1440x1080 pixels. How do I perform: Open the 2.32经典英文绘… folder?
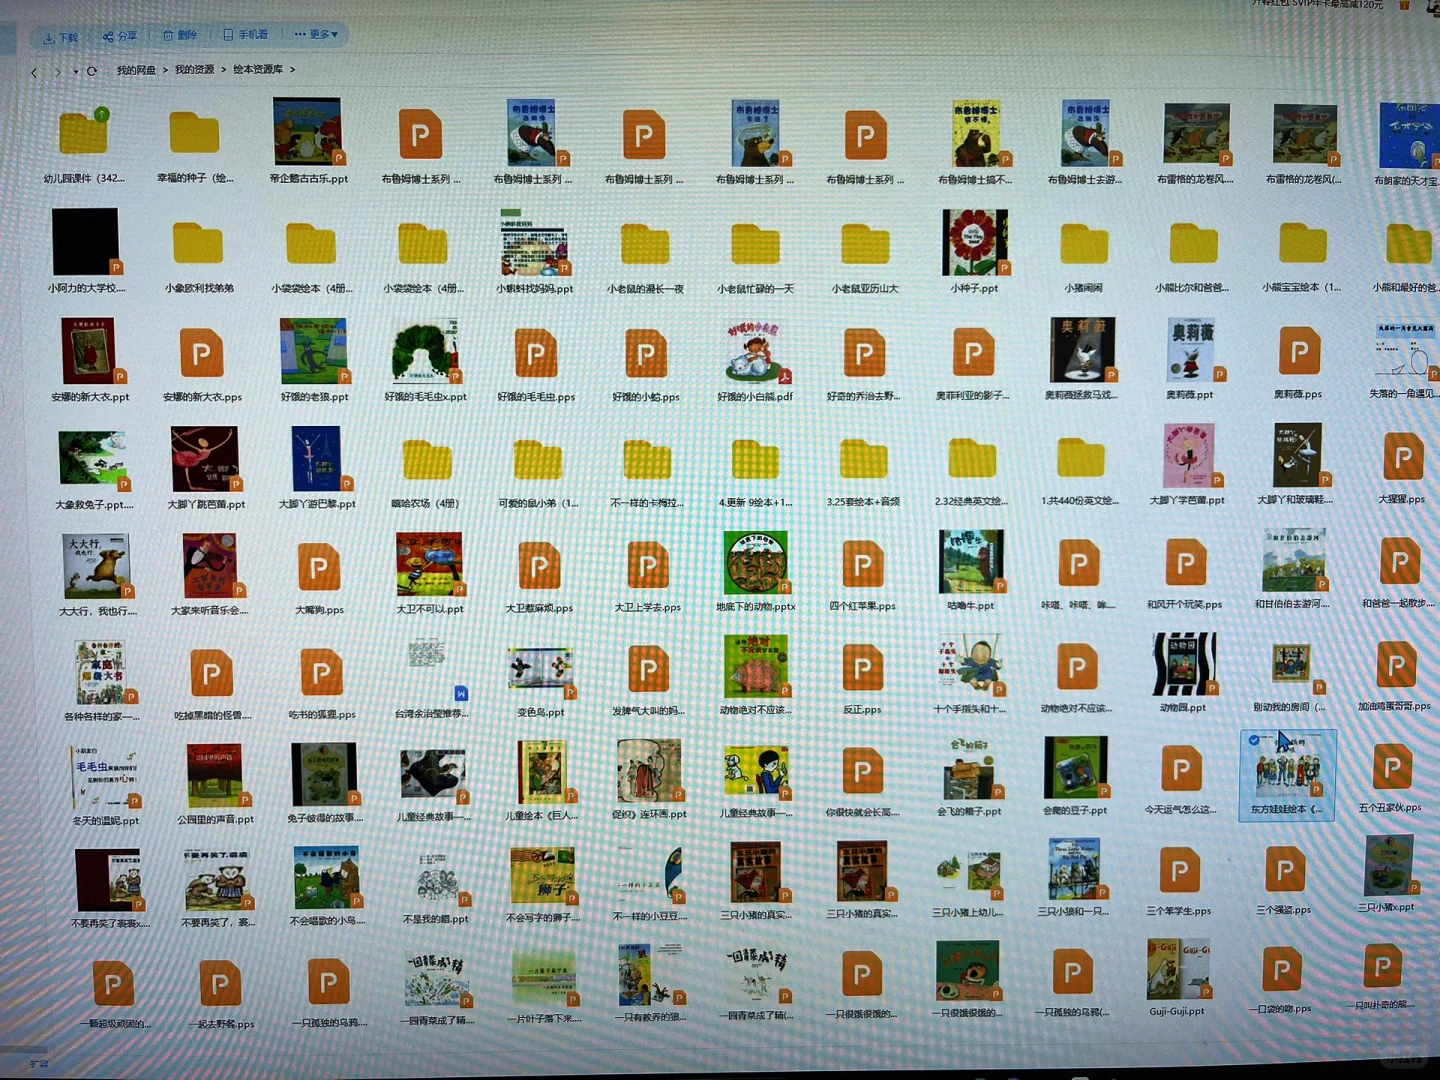[972, 458]
